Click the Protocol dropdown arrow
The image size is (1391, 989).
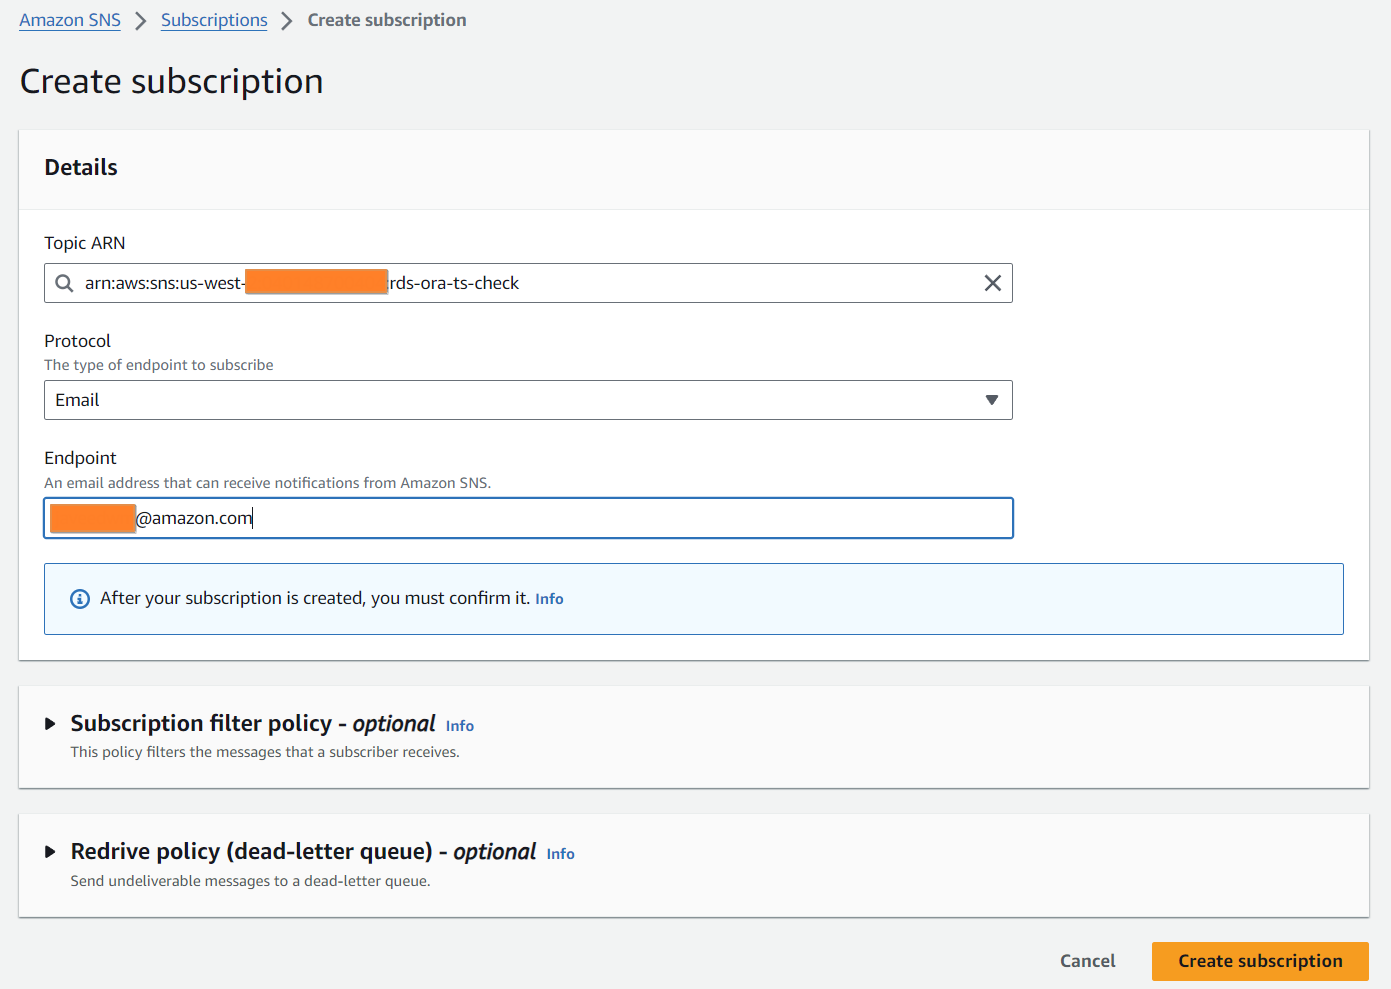point(991,400)
